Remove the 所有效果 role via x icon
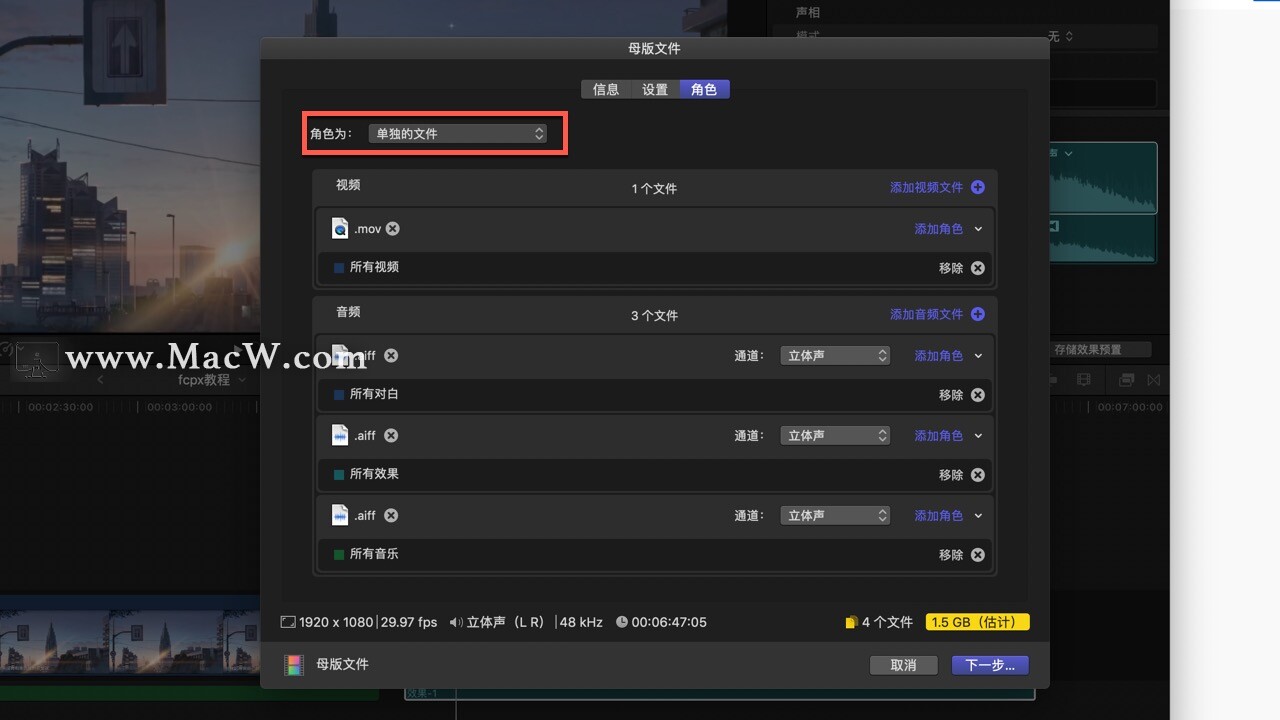The width and height of the screenshot is (1280, 720). tap(978, 475)
